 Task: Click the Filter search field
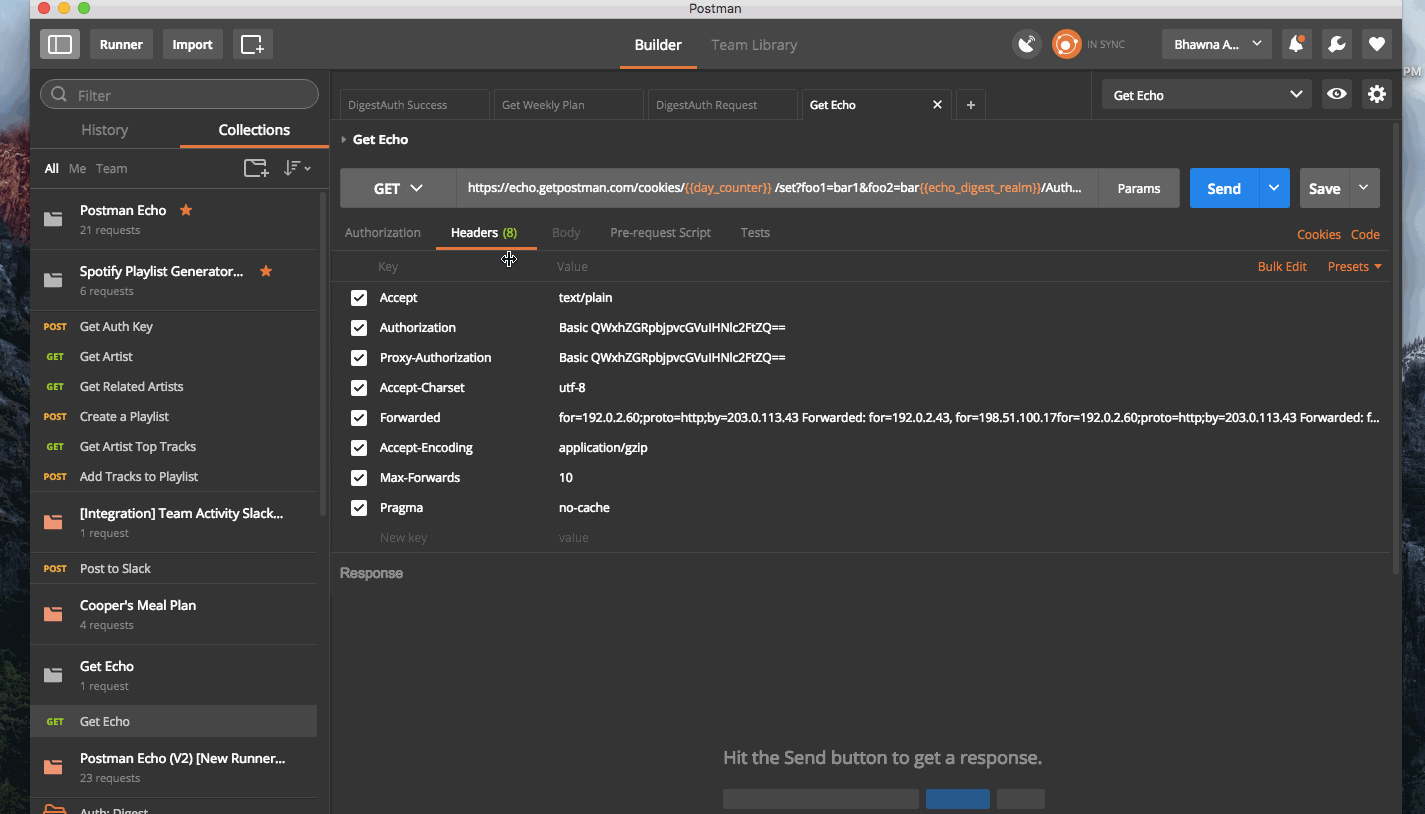[179, 95]
